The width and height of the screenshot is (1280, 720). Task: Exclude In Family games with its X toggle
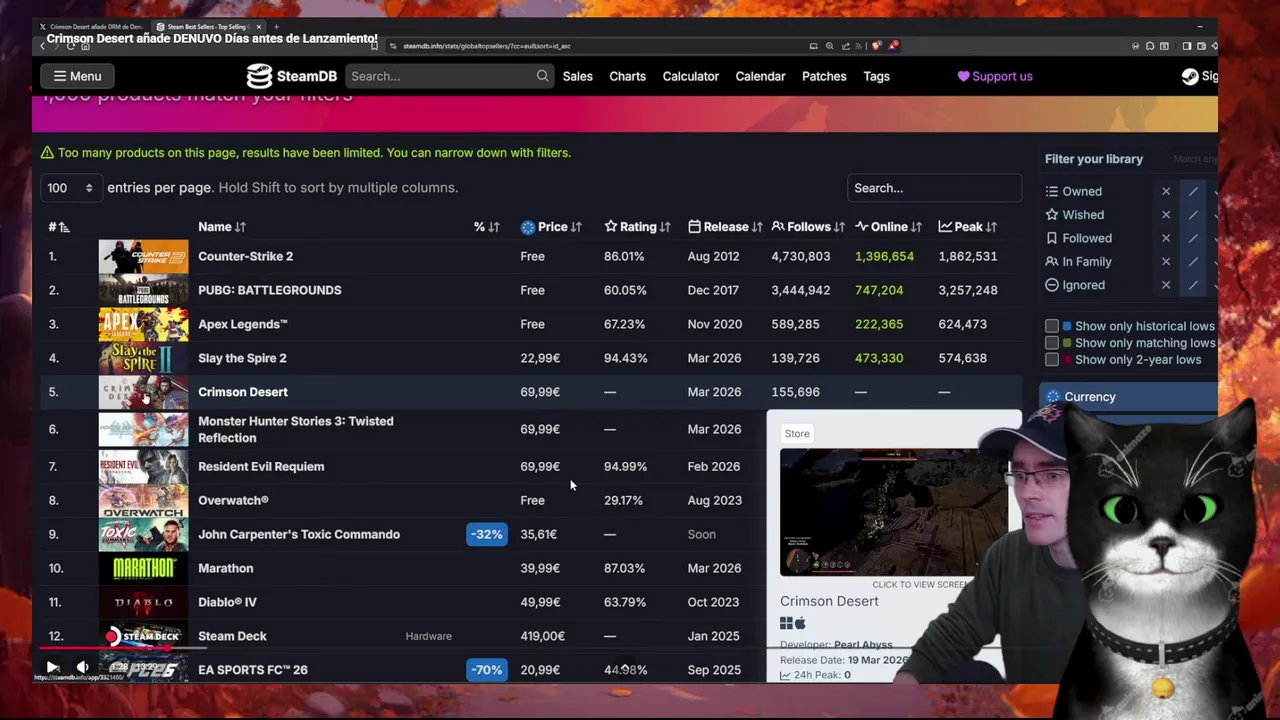coord(1166,262)
